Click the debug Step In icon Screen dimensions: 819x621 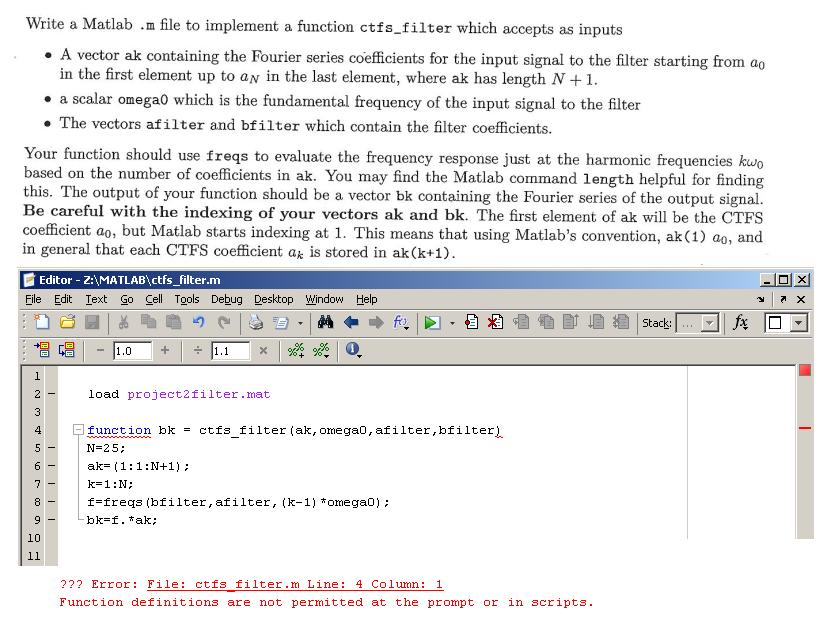(546, 322)
